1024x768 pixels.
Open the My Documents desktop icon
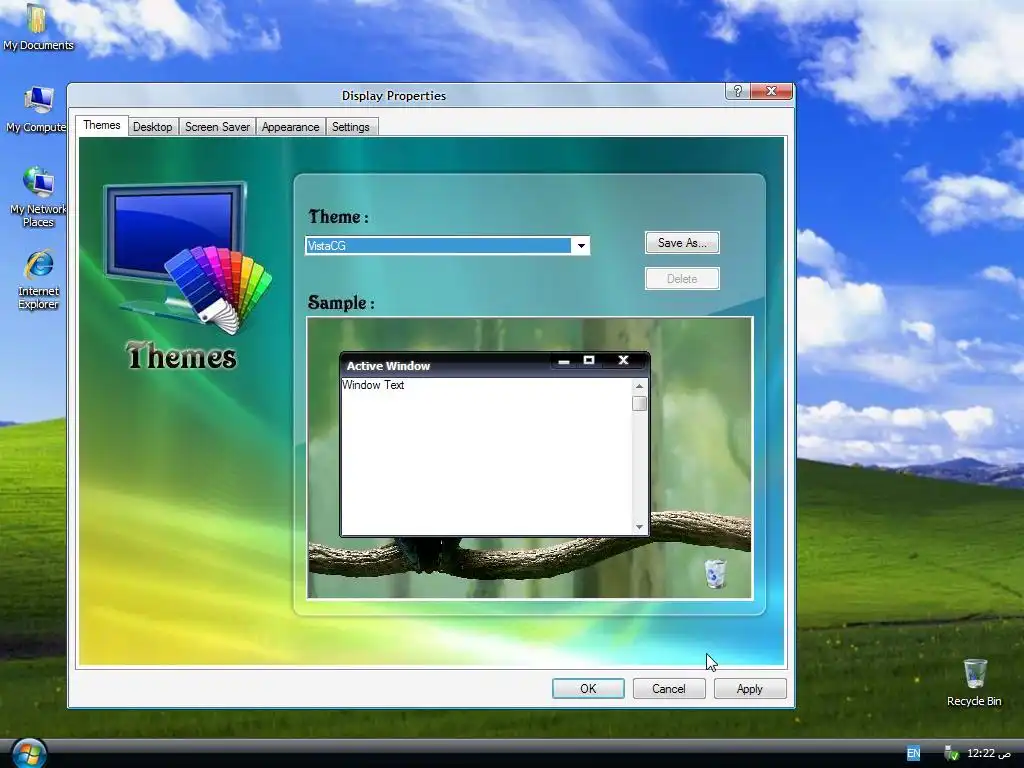pos(37,27)
